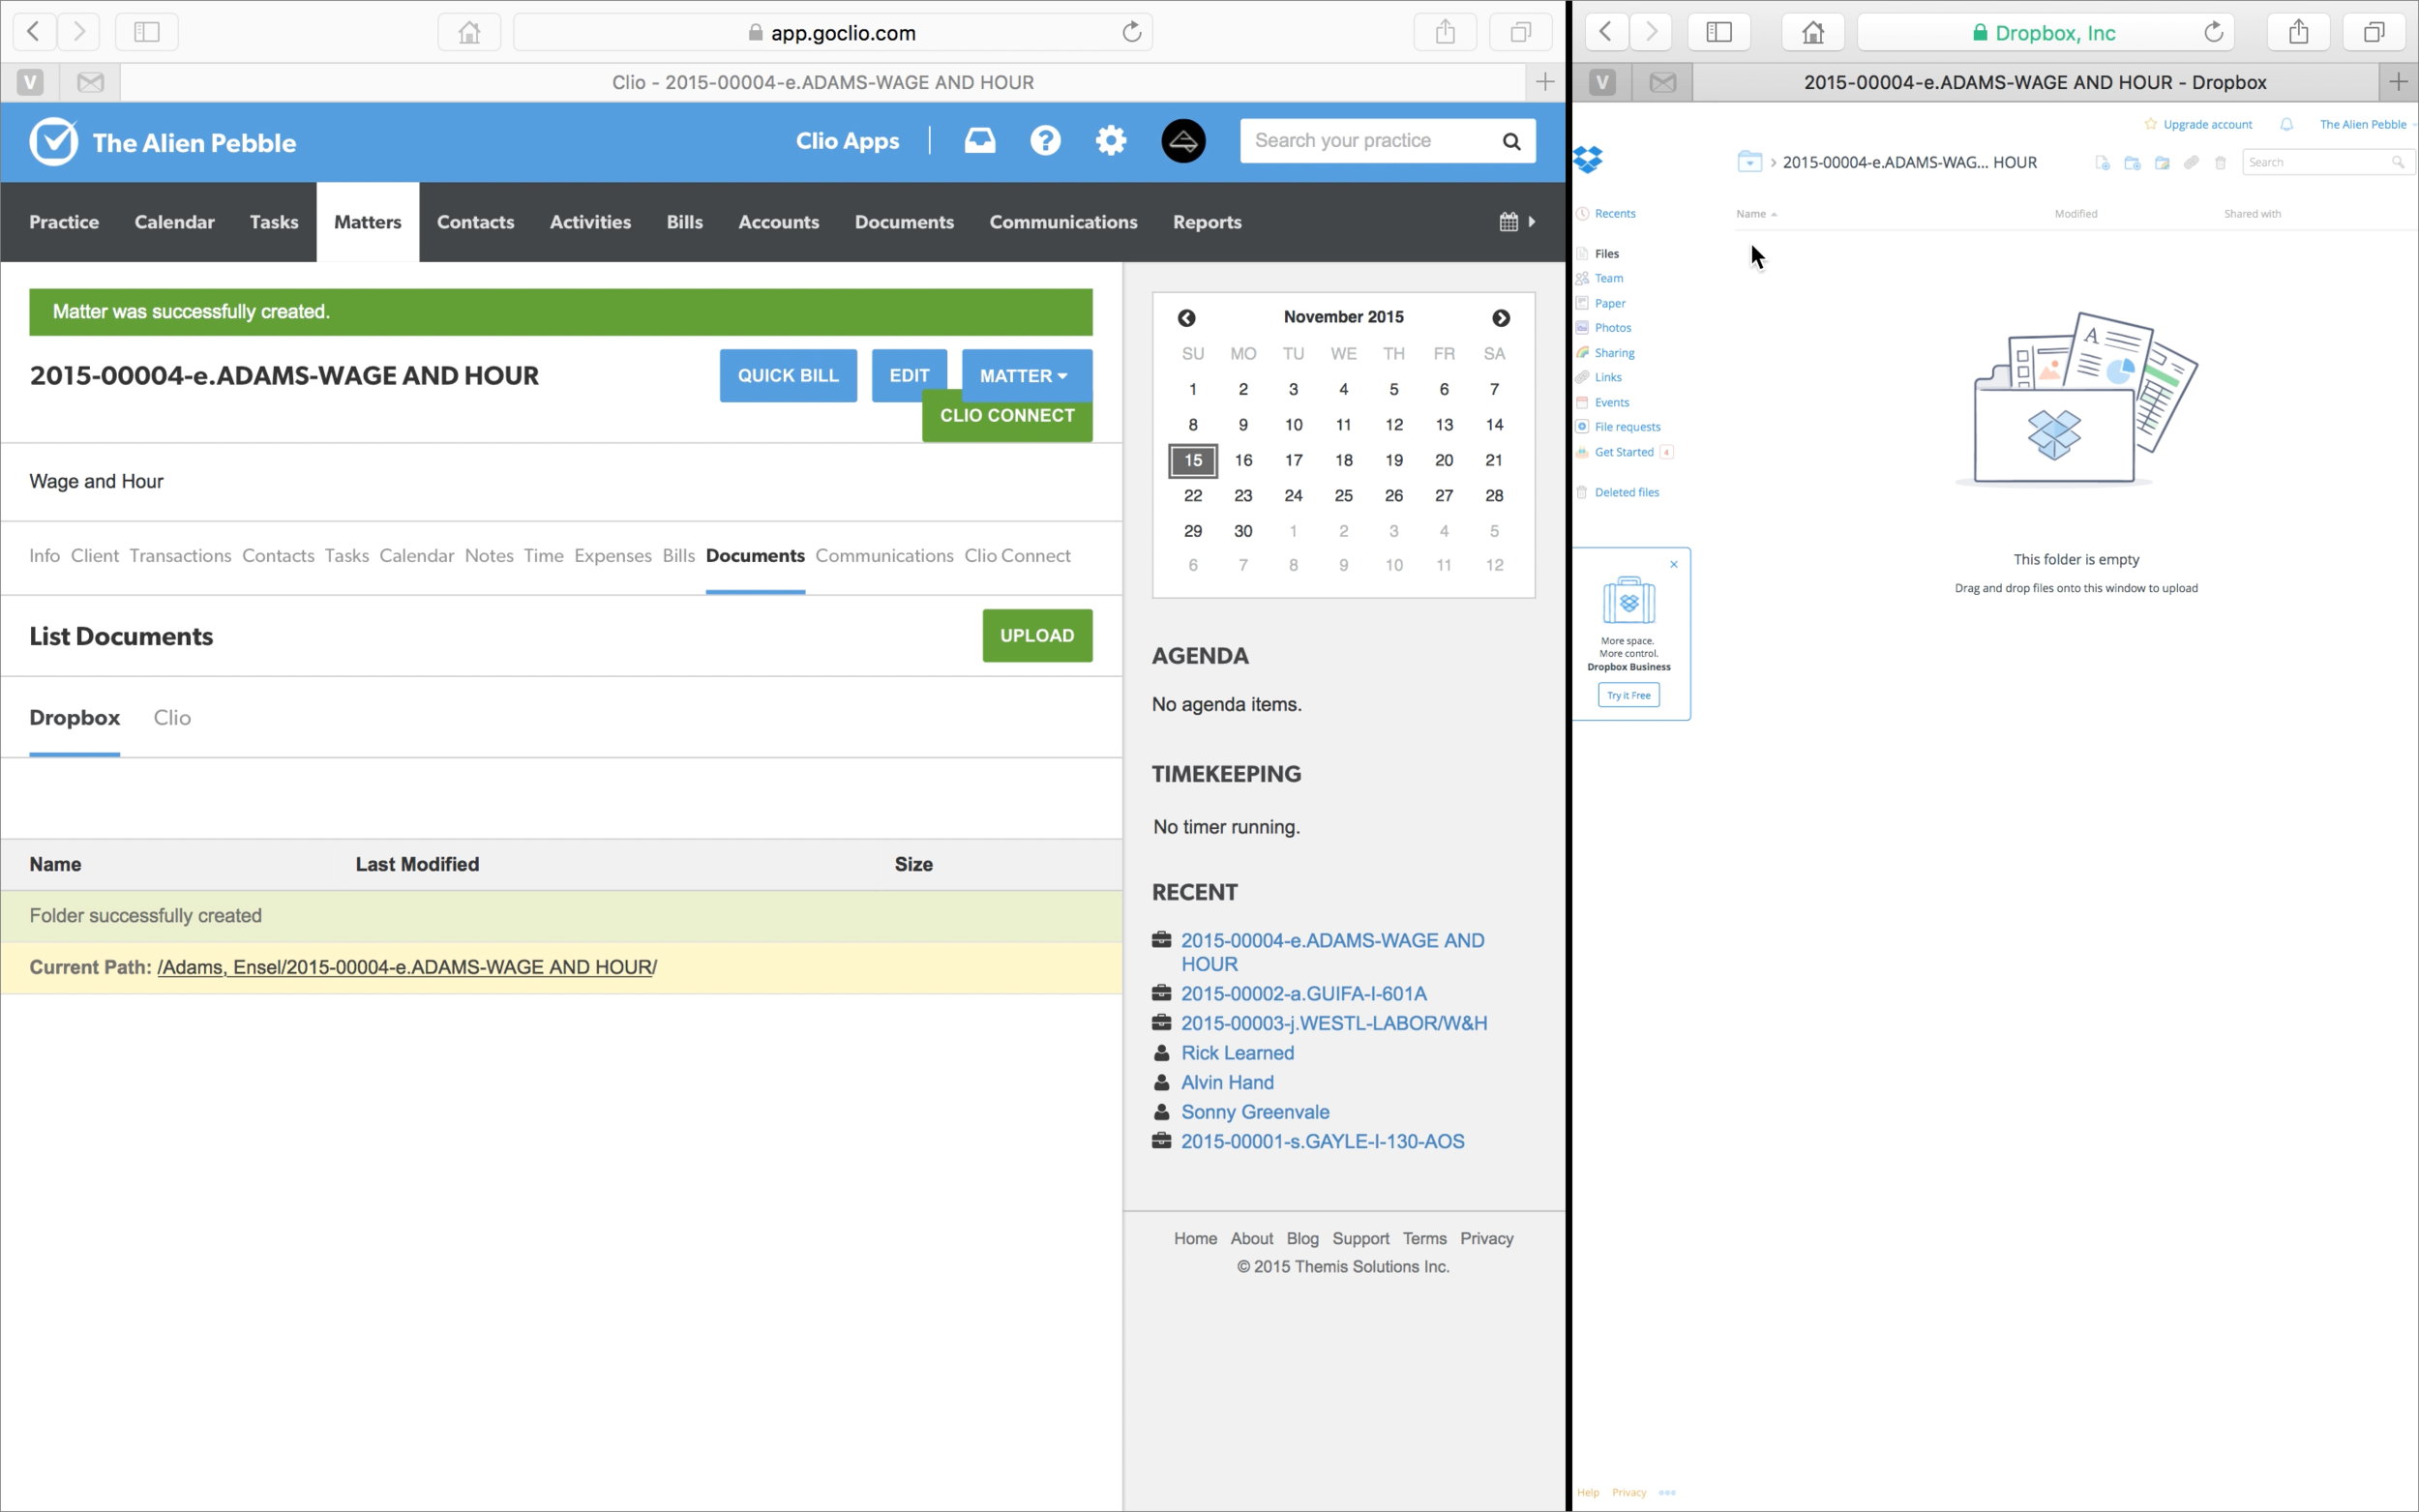The height and width of the screenshot is (1512, 2419).
Task: Open Recents in Dropbox sidebar
Action: [x=1615, y=214]
